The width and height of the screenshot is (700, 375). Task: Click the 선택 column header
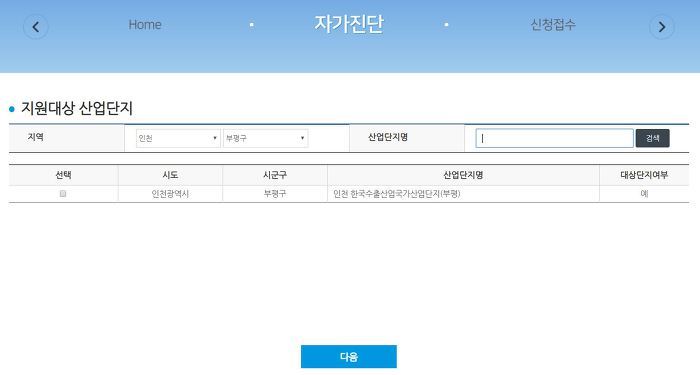(x=63, y=175)
